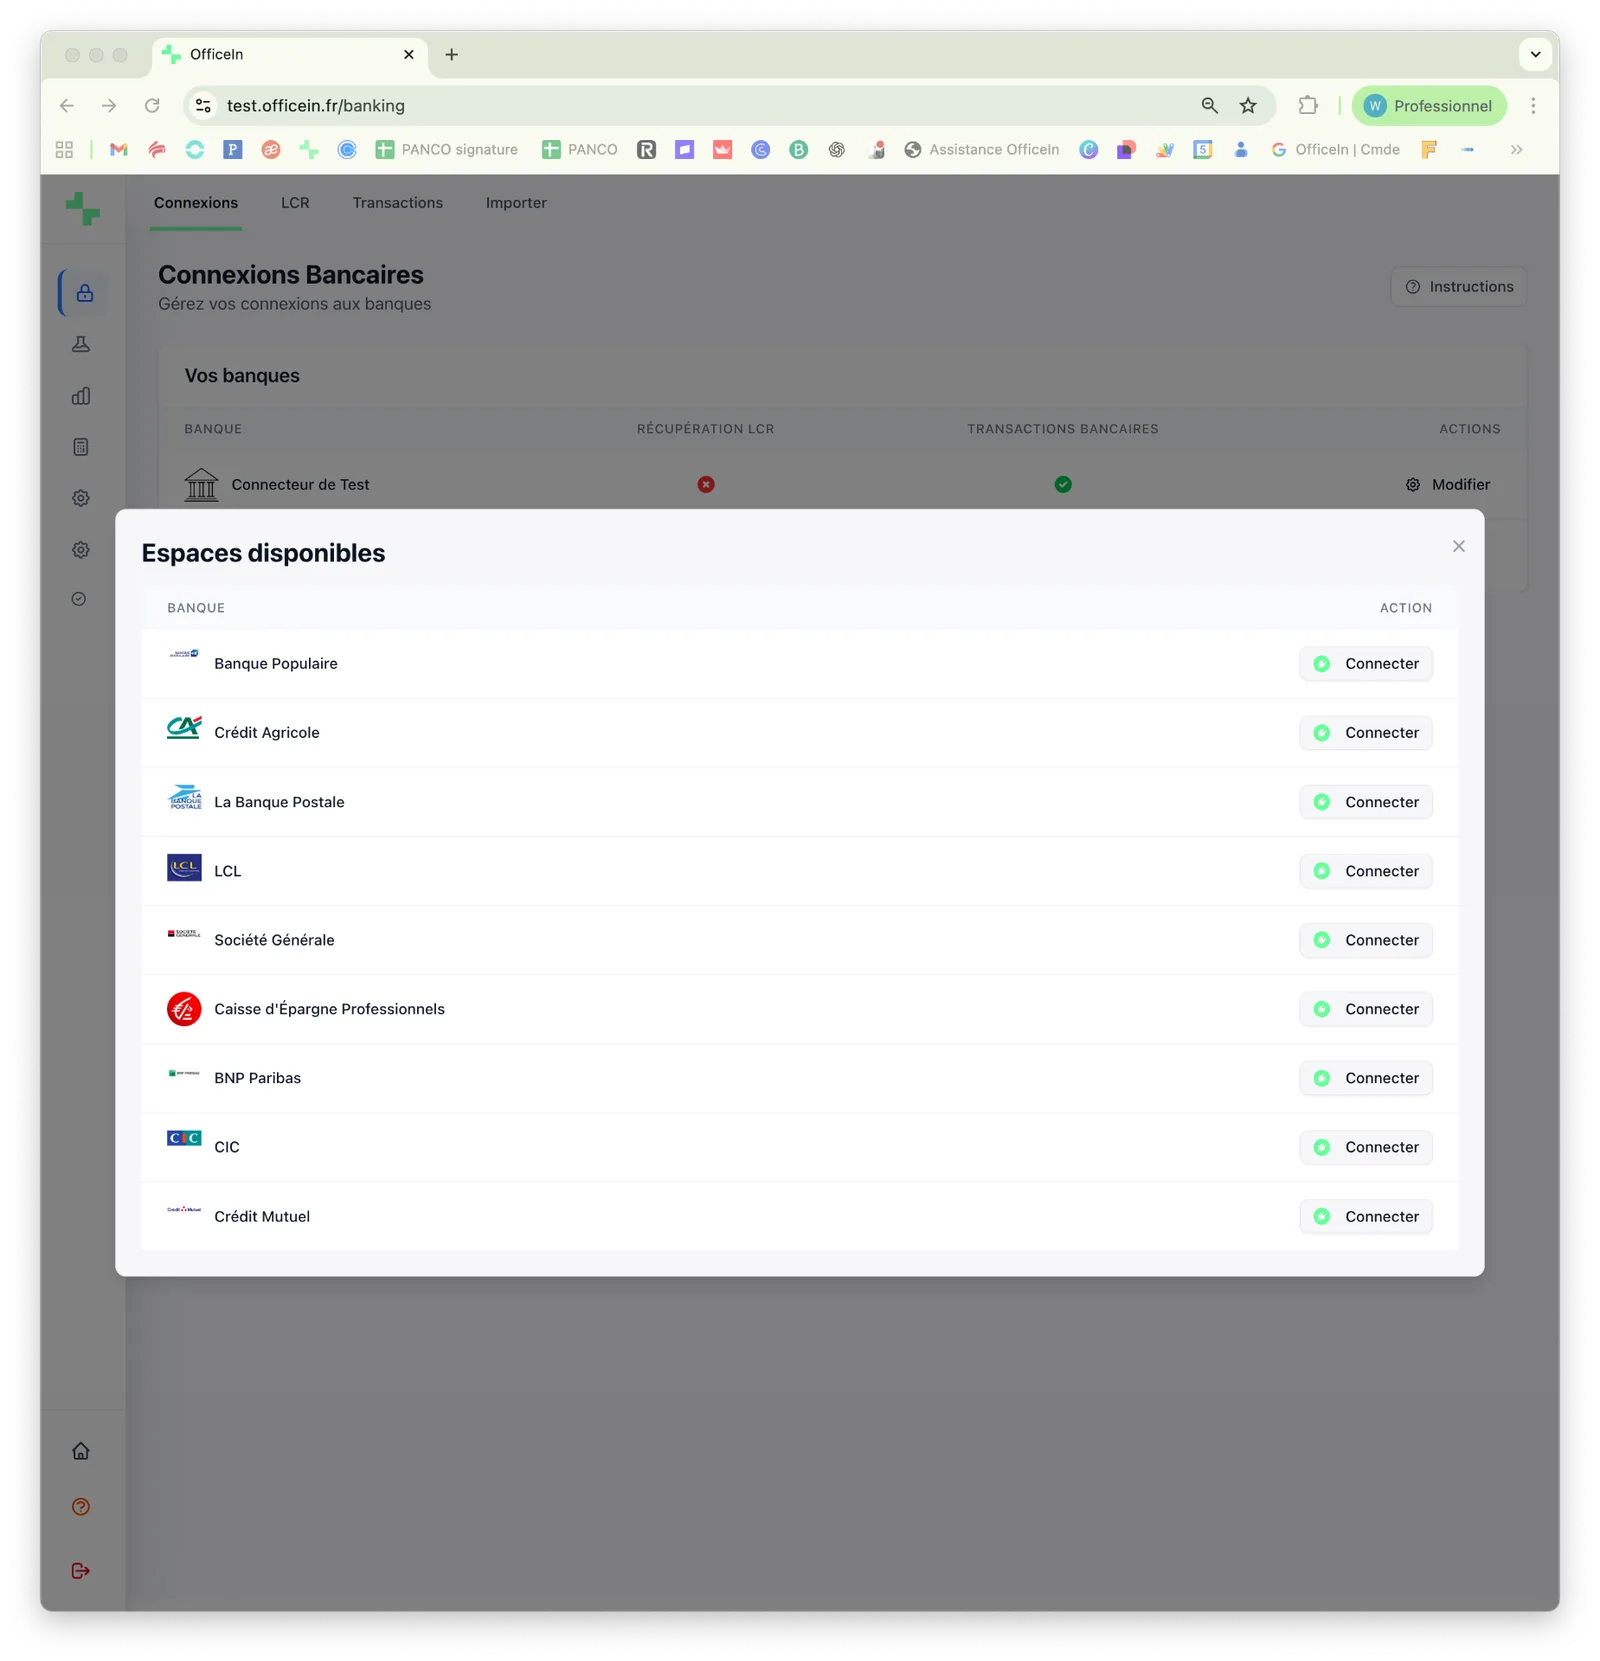
Task: Click Connecter for La Banque Postale
Action: click(x=1366, y=802)
